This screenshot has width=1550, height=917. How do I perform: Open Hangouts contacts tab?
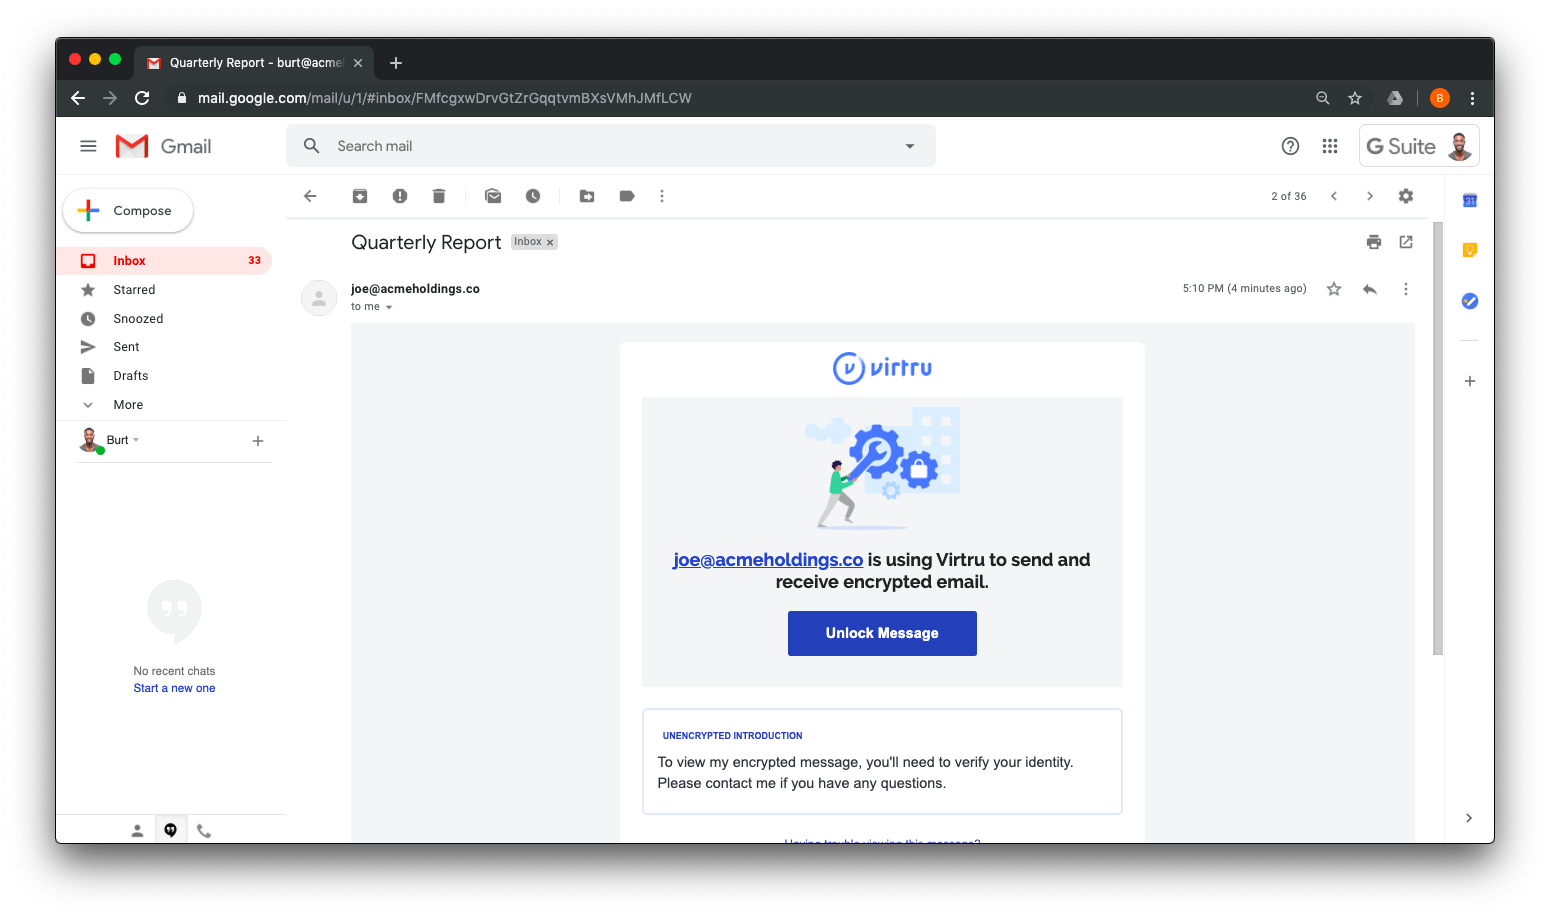(138, 831)
